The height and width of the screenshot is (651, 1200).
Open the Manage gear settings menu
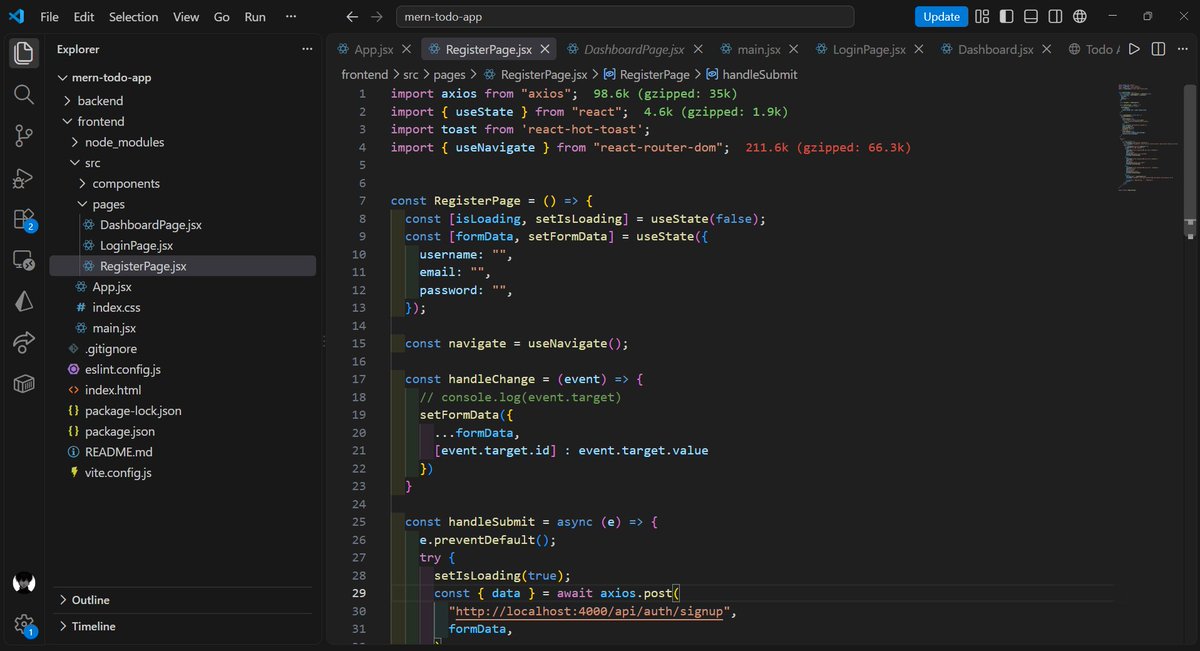[x=24, y=624]
